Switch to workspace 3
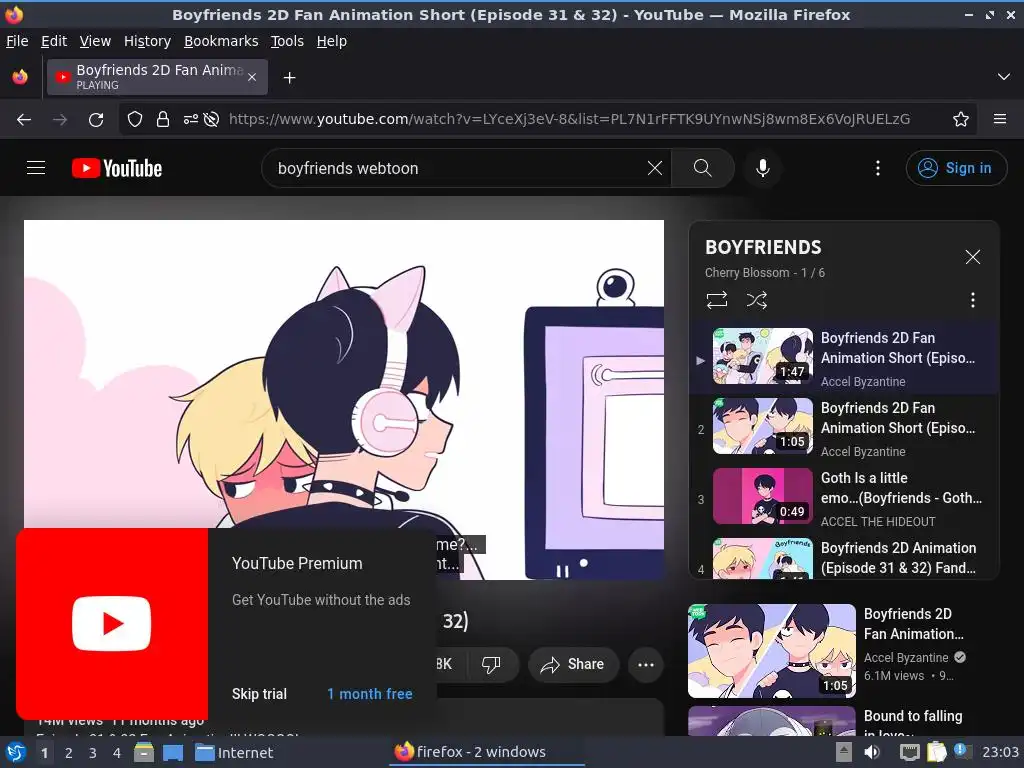This screenshot has width=1024, height=768. pos(93,753)
